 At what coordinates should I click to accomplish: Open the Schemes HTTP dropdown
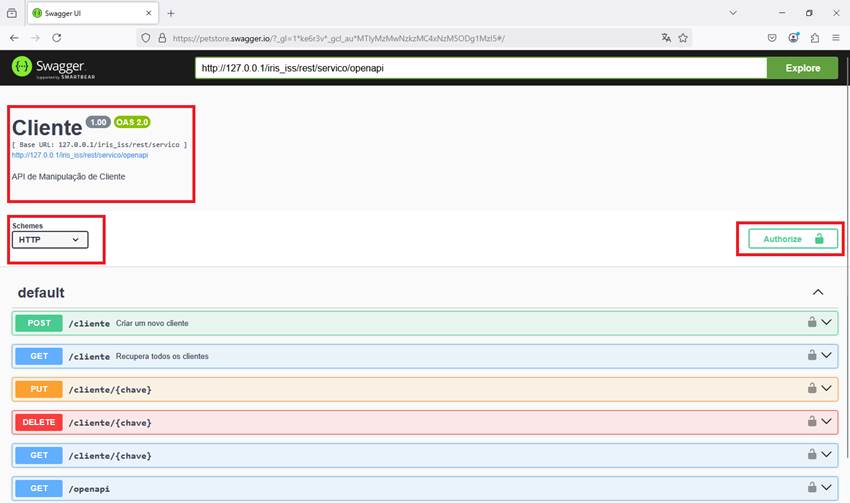[50, 240]
